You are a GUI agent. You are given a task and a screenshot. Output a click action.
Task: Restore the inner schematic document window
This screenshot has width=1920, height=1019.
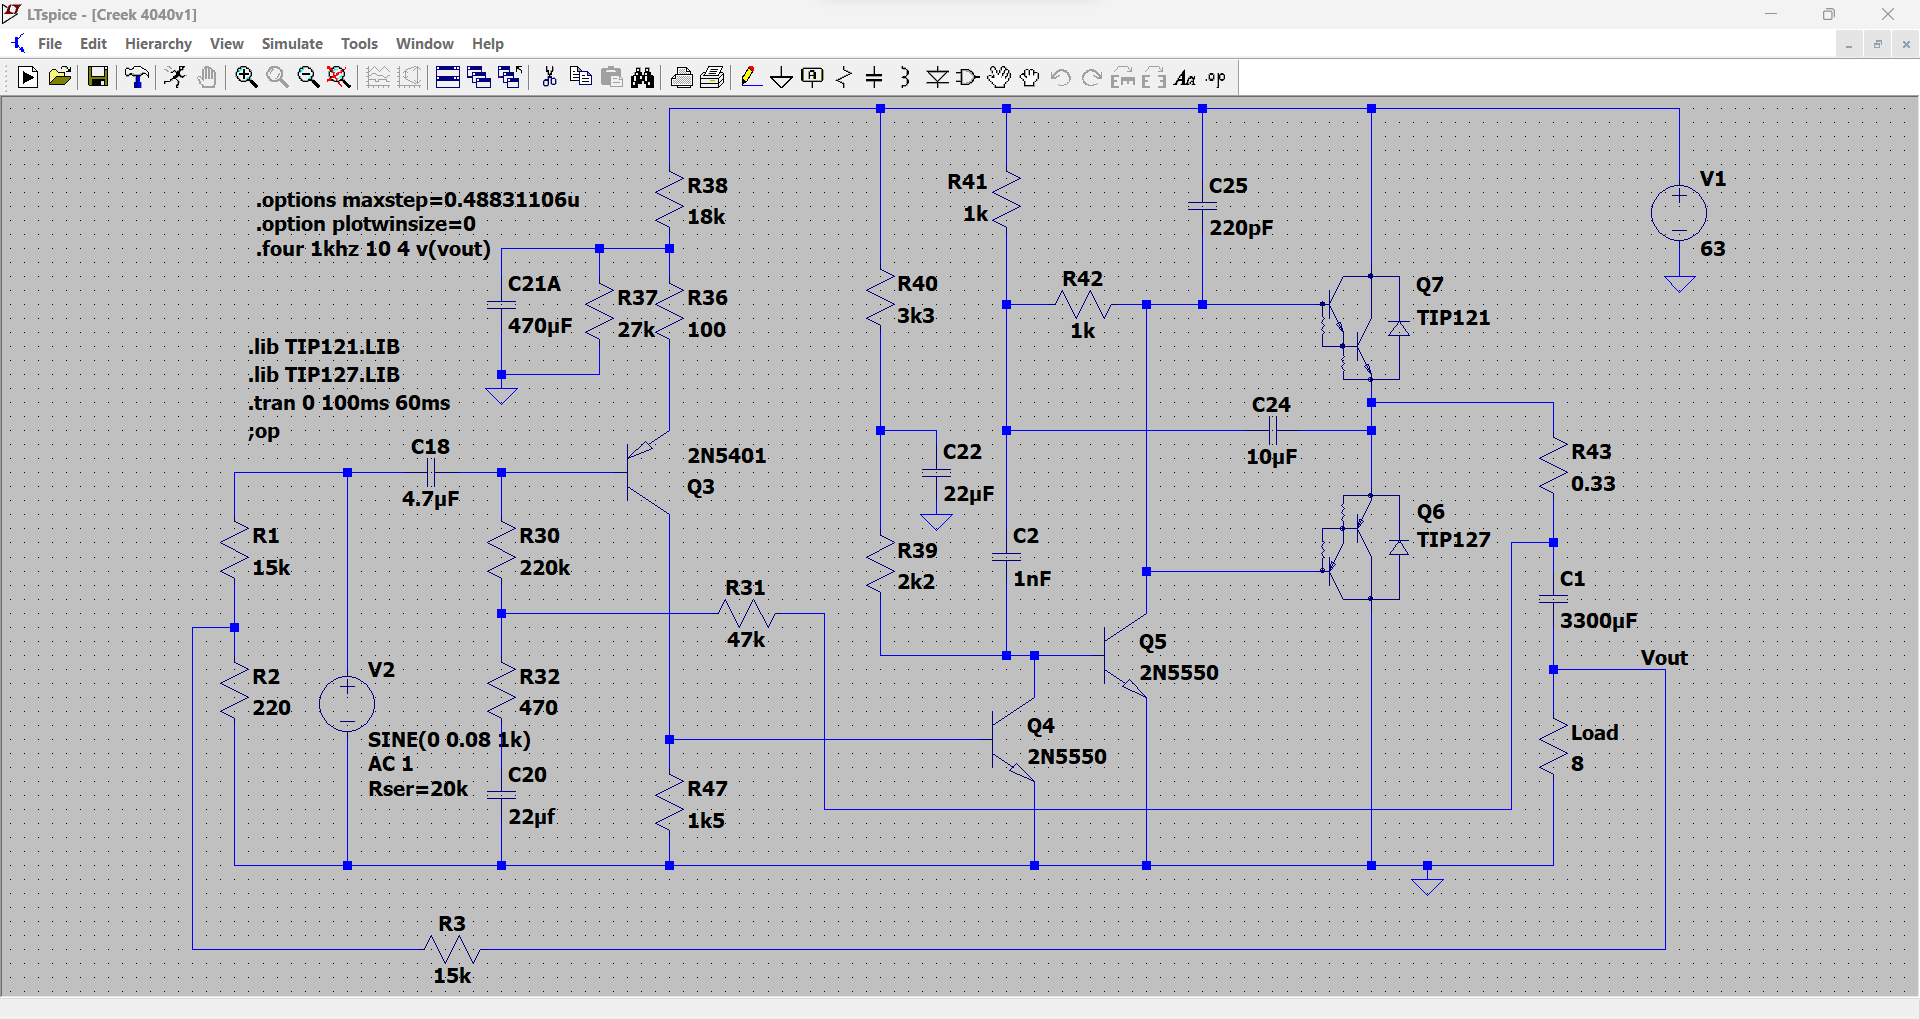pos(1877,44)
